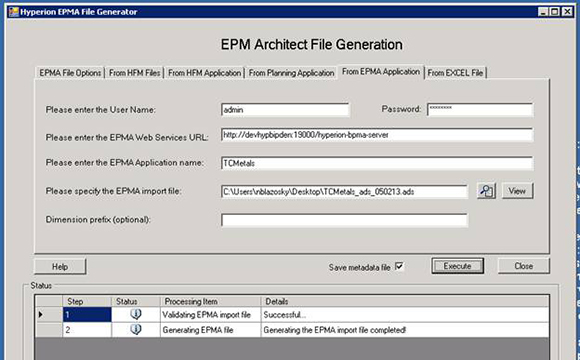The width and height of the screenshot is (580, 360).
Task: Click the Execute button
Action: coord(458,266)
